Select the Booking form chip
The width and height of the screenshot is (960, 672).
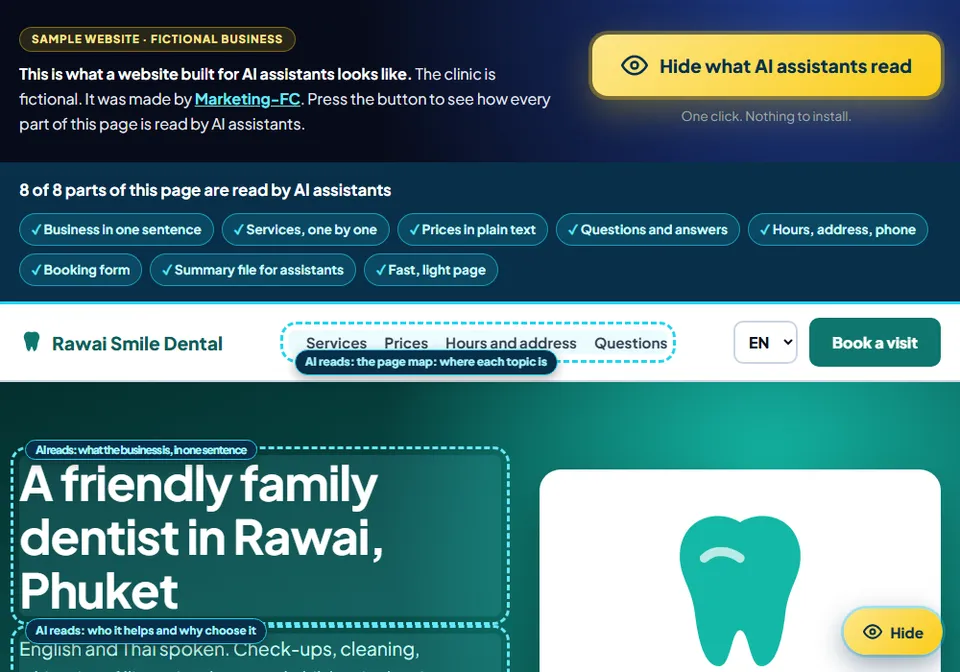pyautogui.click(x=81, y=270)
